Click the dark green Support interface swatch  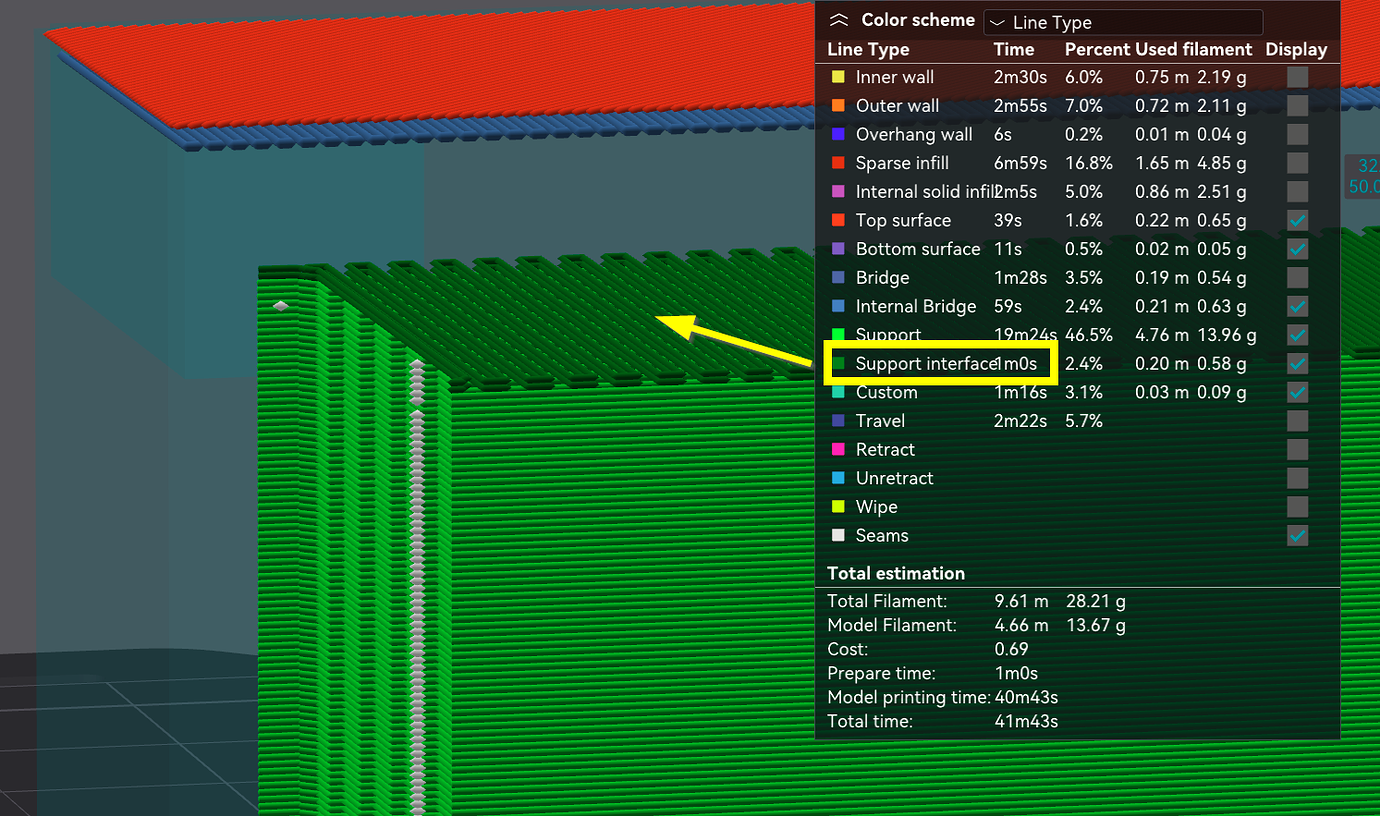(x=838, y=364)
